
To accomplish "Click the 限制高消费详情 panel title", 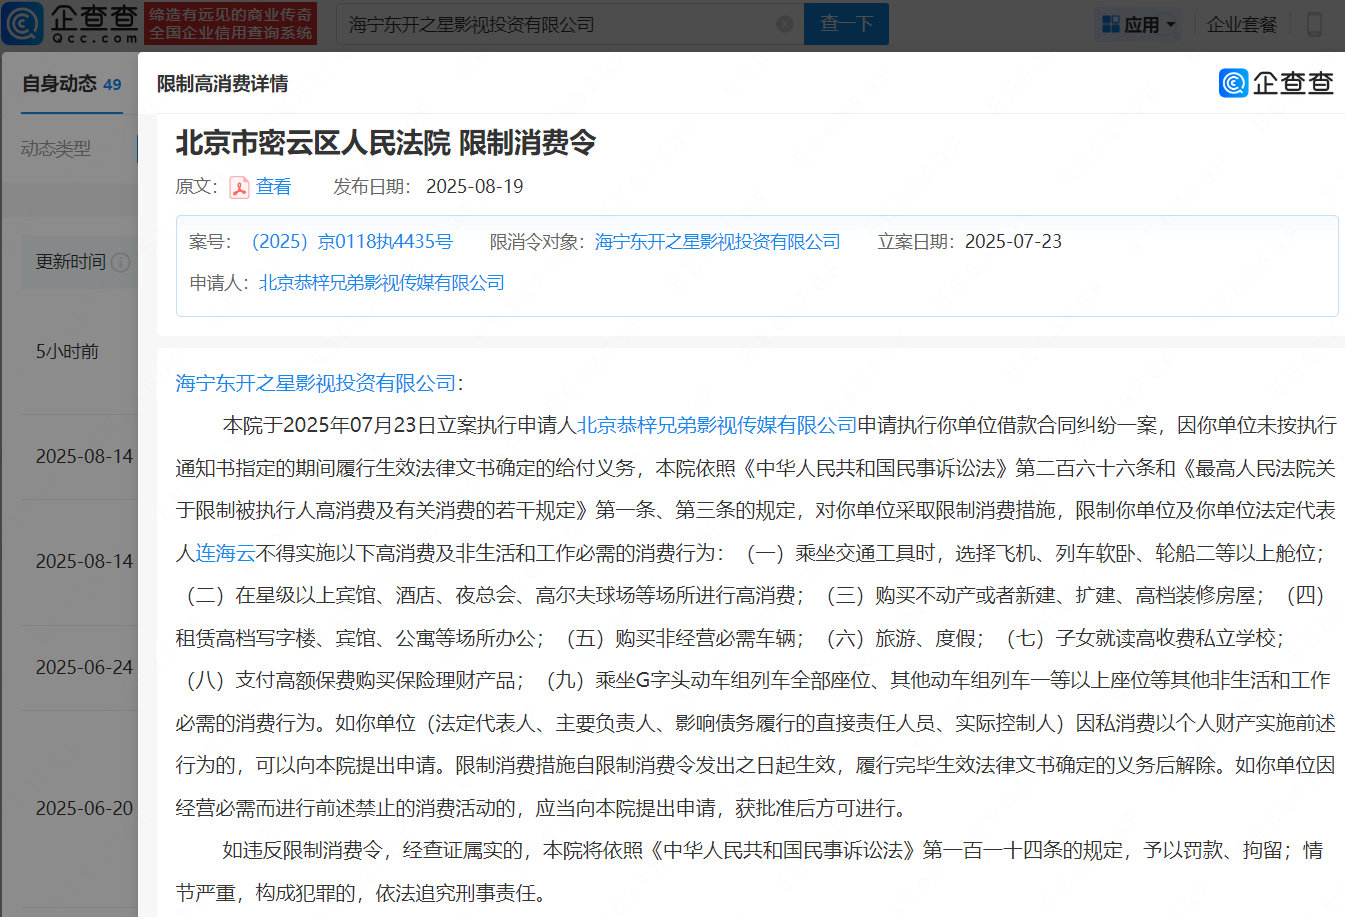I will (x=222, y=84).
